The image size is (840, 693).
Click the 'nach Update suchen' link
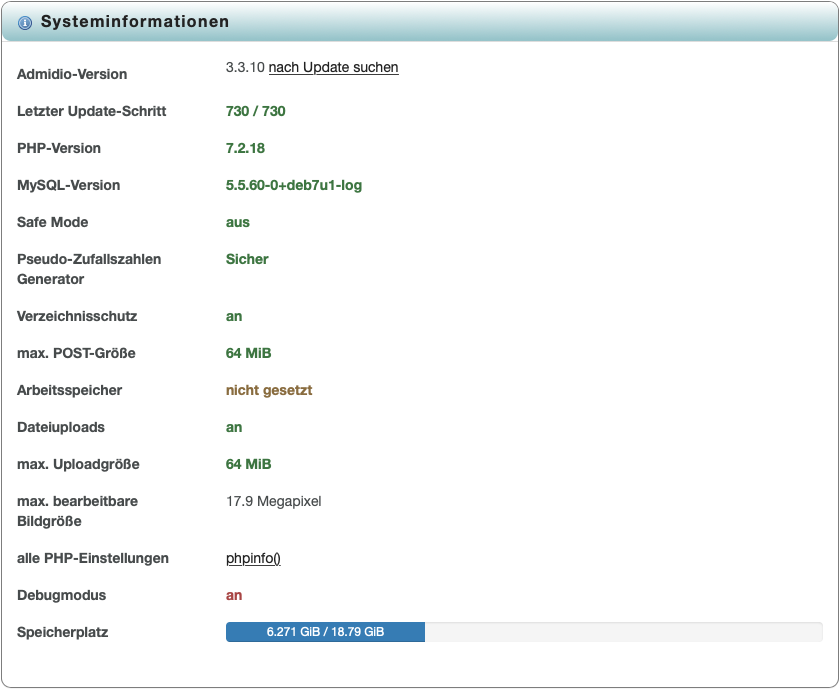[x=333, y=68]
